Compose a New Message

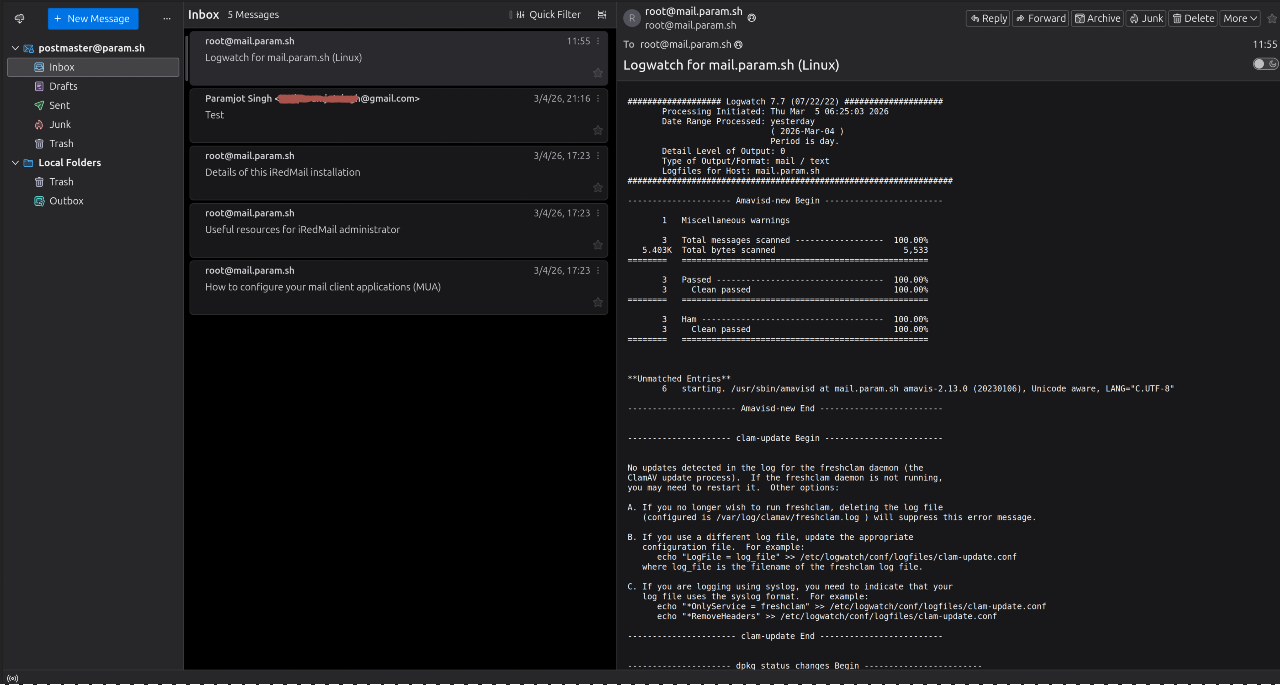click(x=92, y=18)
